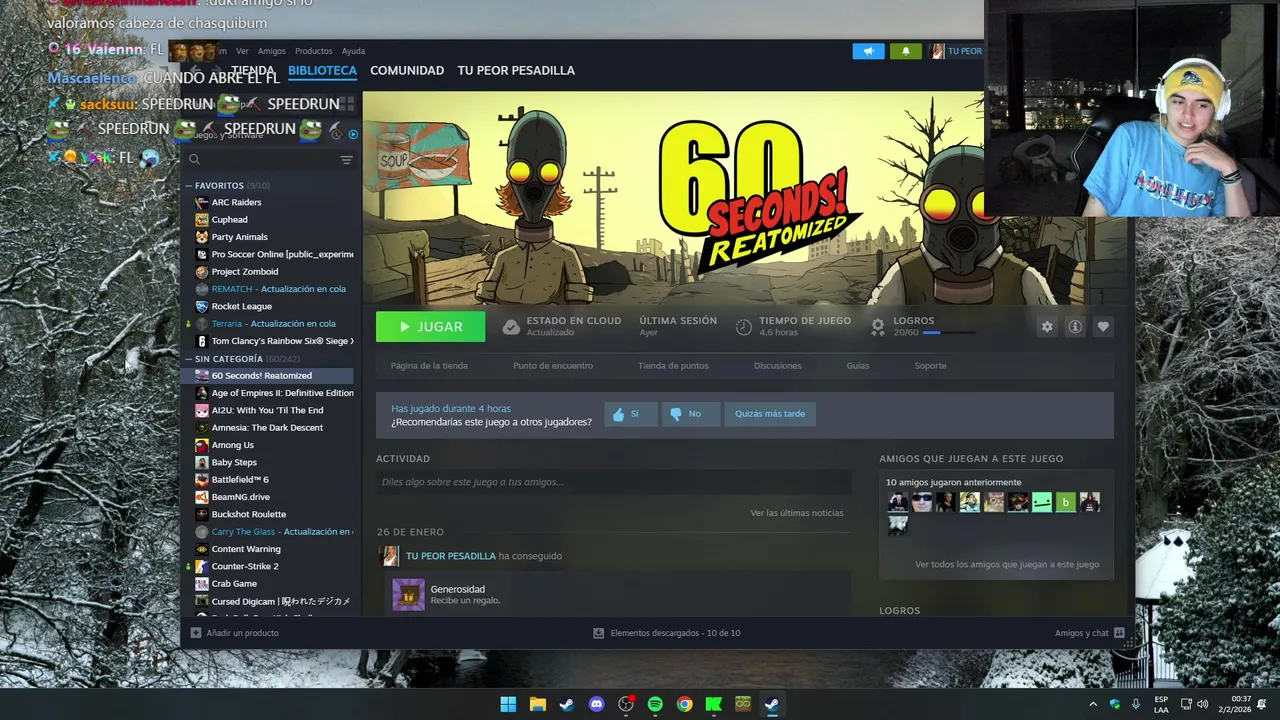The height and width of the screenshot is (720, 1280).
Task: Open the green notifications bell
Action: pos(906,51)
